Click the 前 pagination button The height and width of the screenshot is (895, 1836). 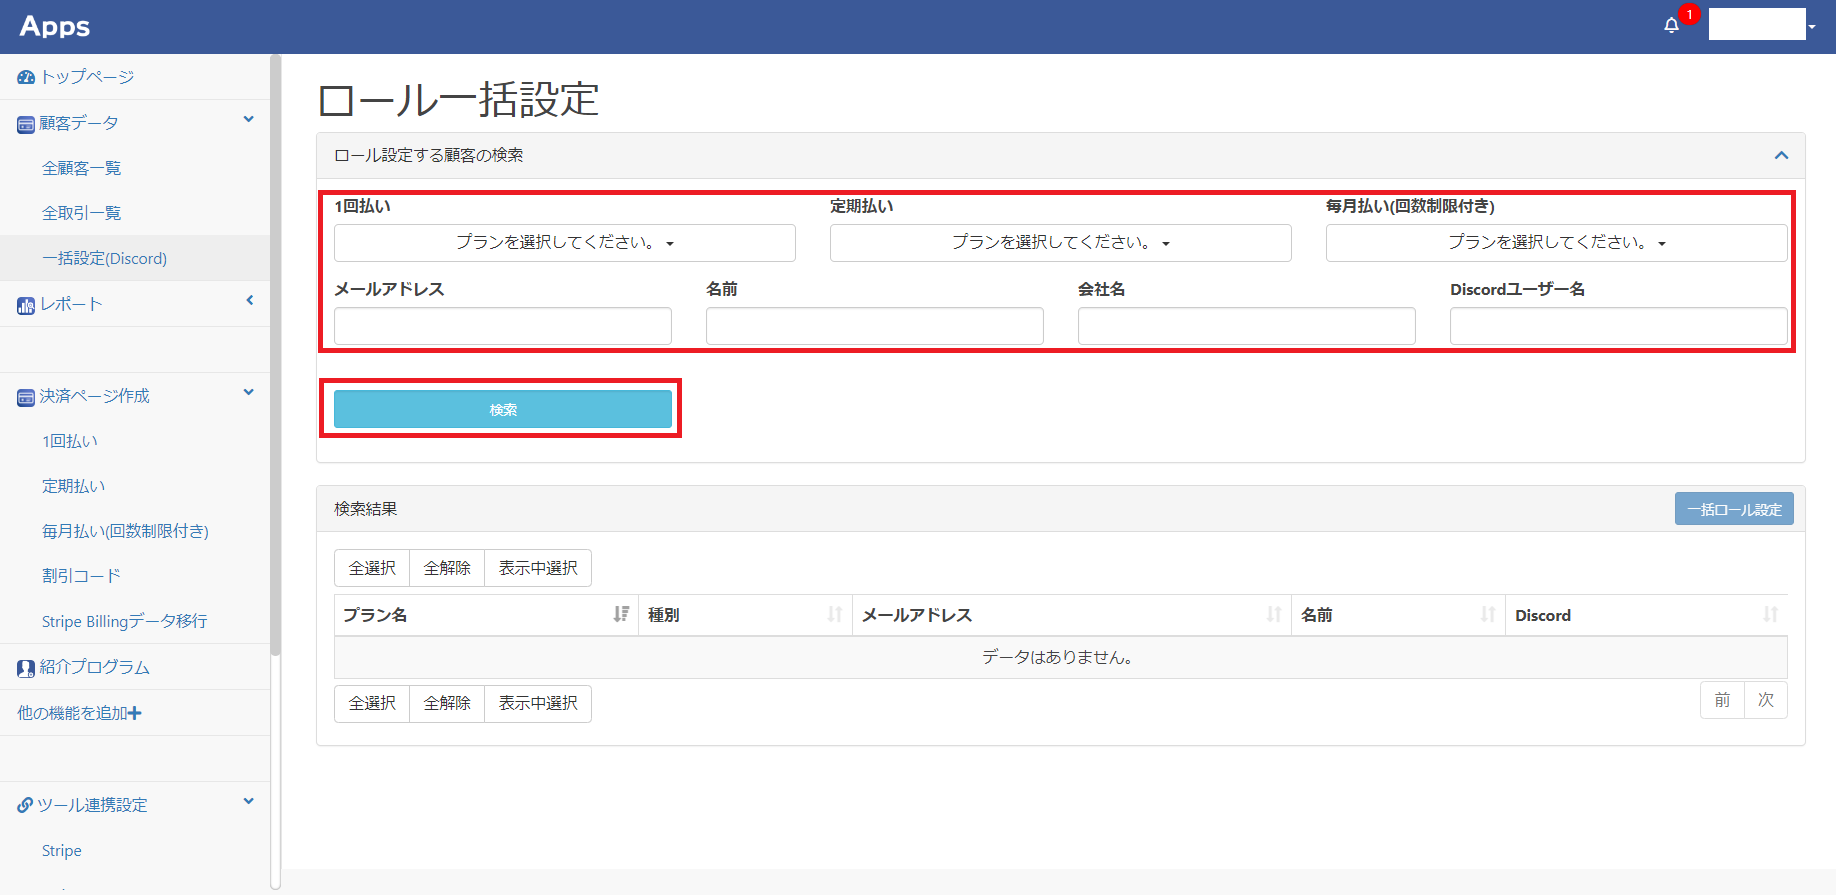(1722, 700)
